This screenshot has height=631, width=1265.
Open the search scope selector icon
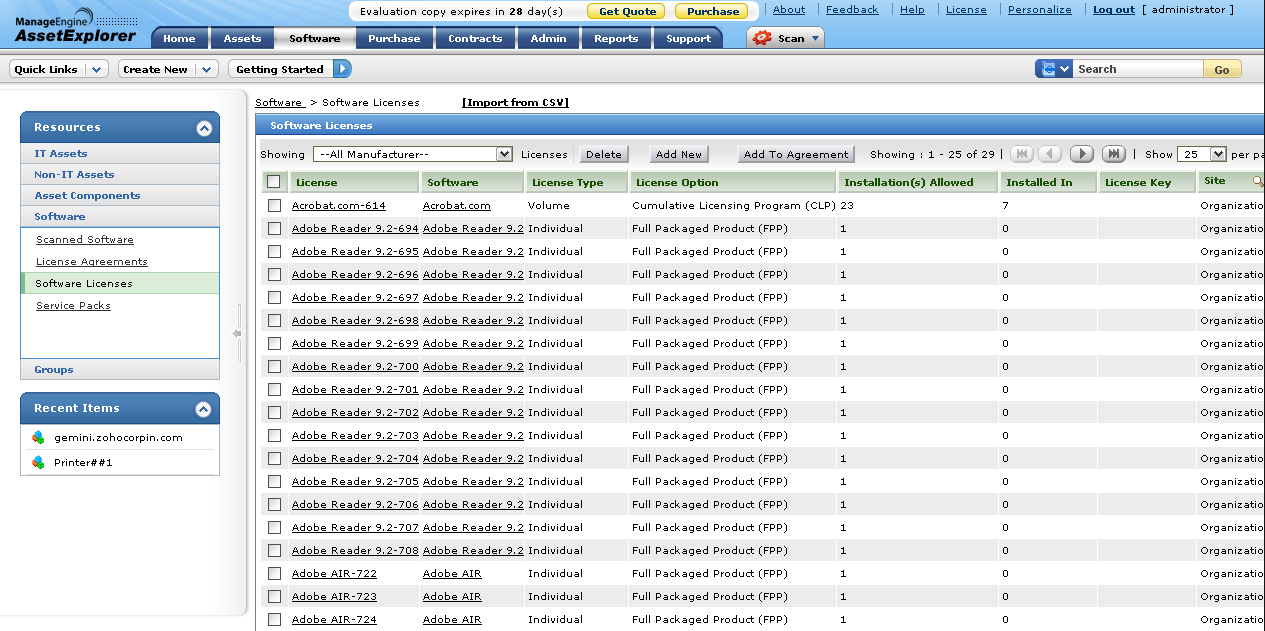(1054, 69)
